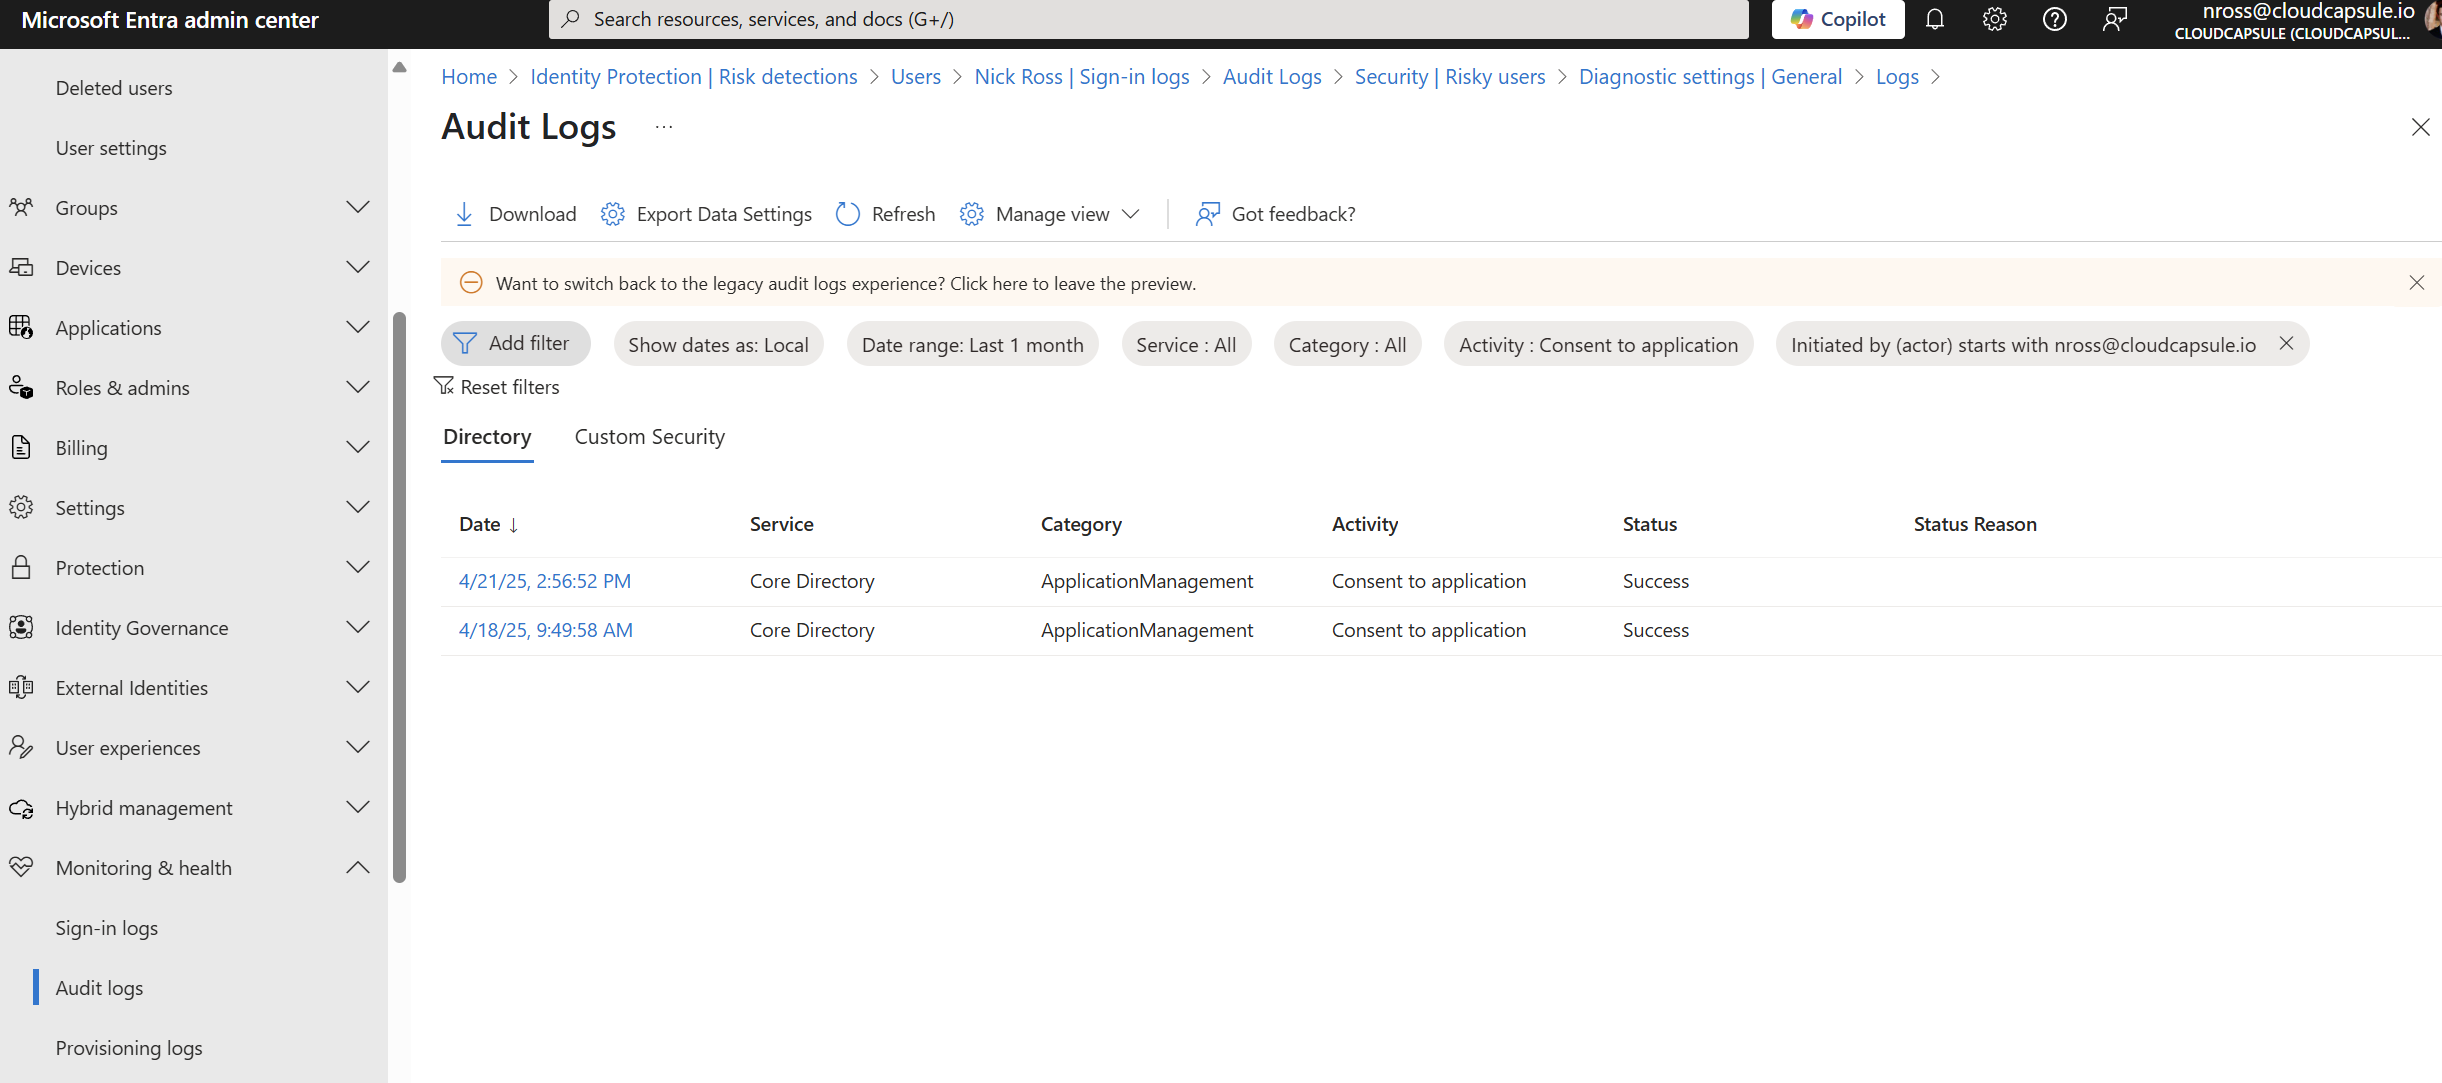
Task: Click the Audit logs sidebar item
Action: pos(99,988)
